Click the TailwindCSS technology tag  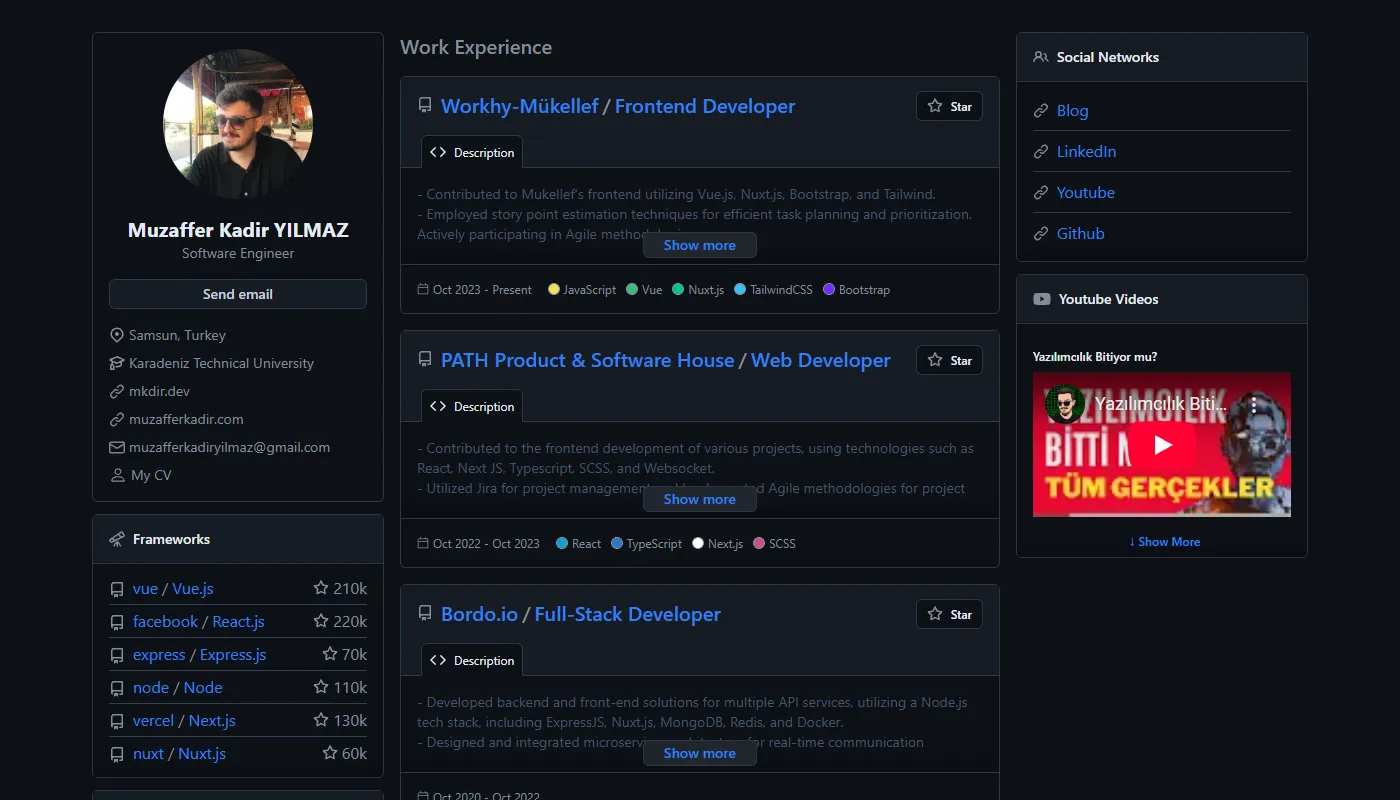(x=773, y=289)
